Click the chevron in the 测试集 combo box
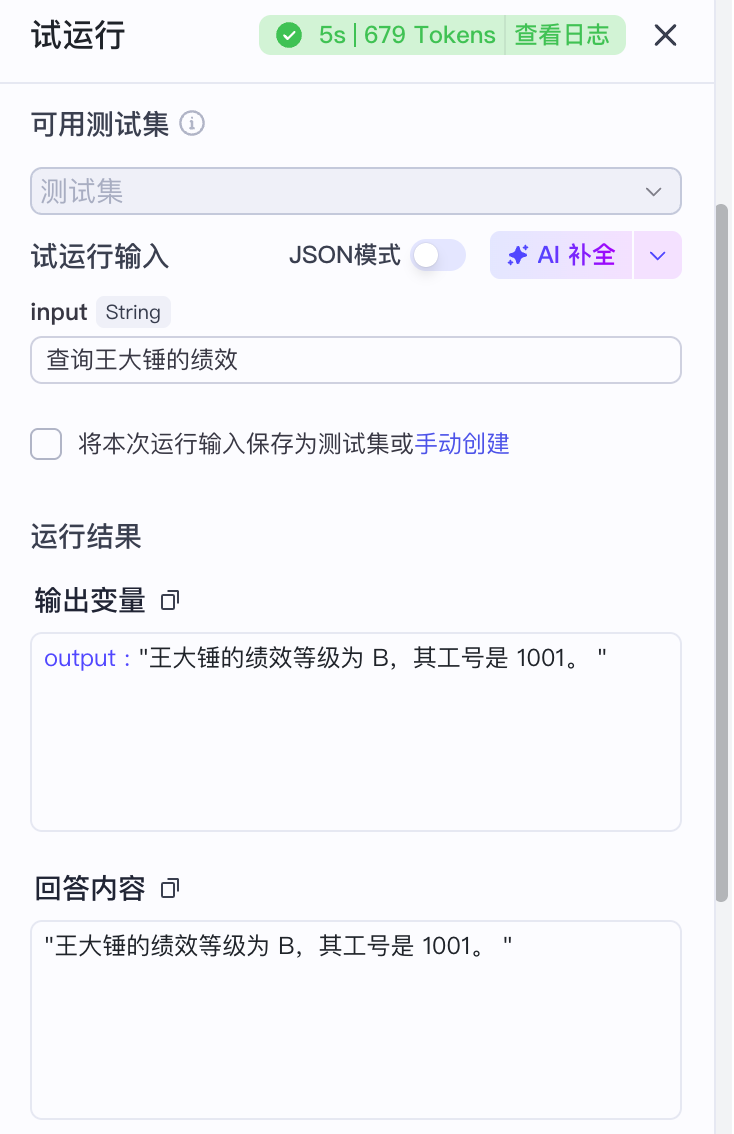Viewport: 734px width, 1134px height. [653, 191]
